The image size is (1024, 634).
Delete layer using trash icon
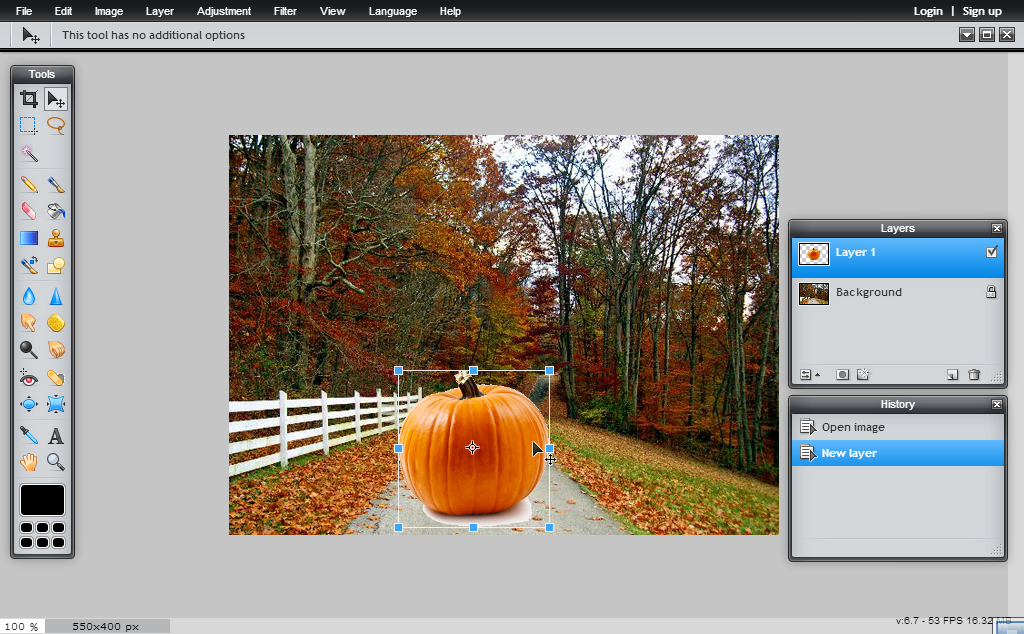pyautogui.click(x=974, y=375)
